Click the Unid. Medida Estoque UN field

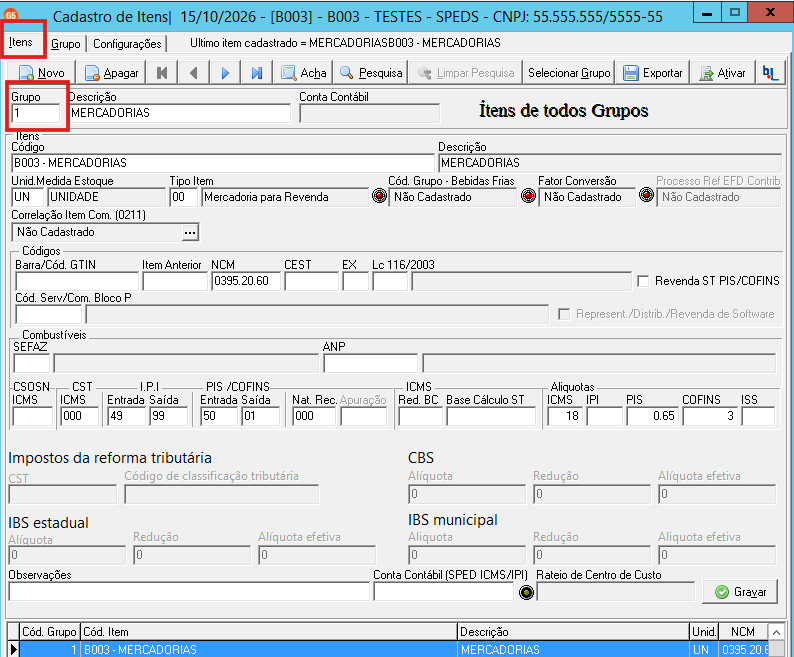[x=27, y=197]
